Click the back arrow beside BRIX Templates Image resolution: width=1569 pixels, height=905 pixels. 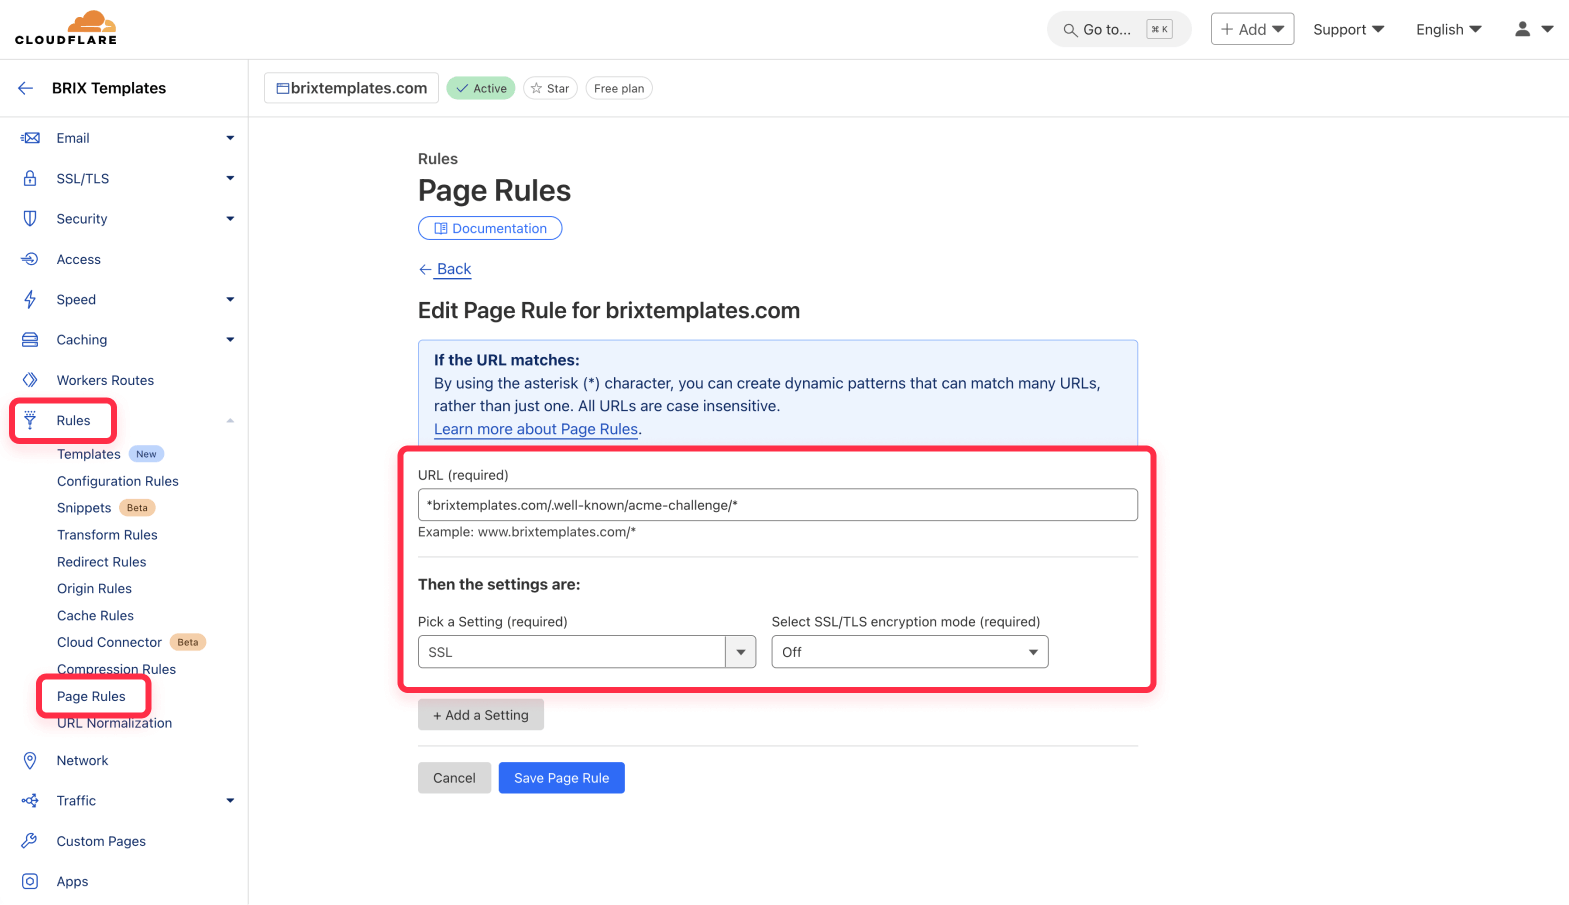pos(25,88)
